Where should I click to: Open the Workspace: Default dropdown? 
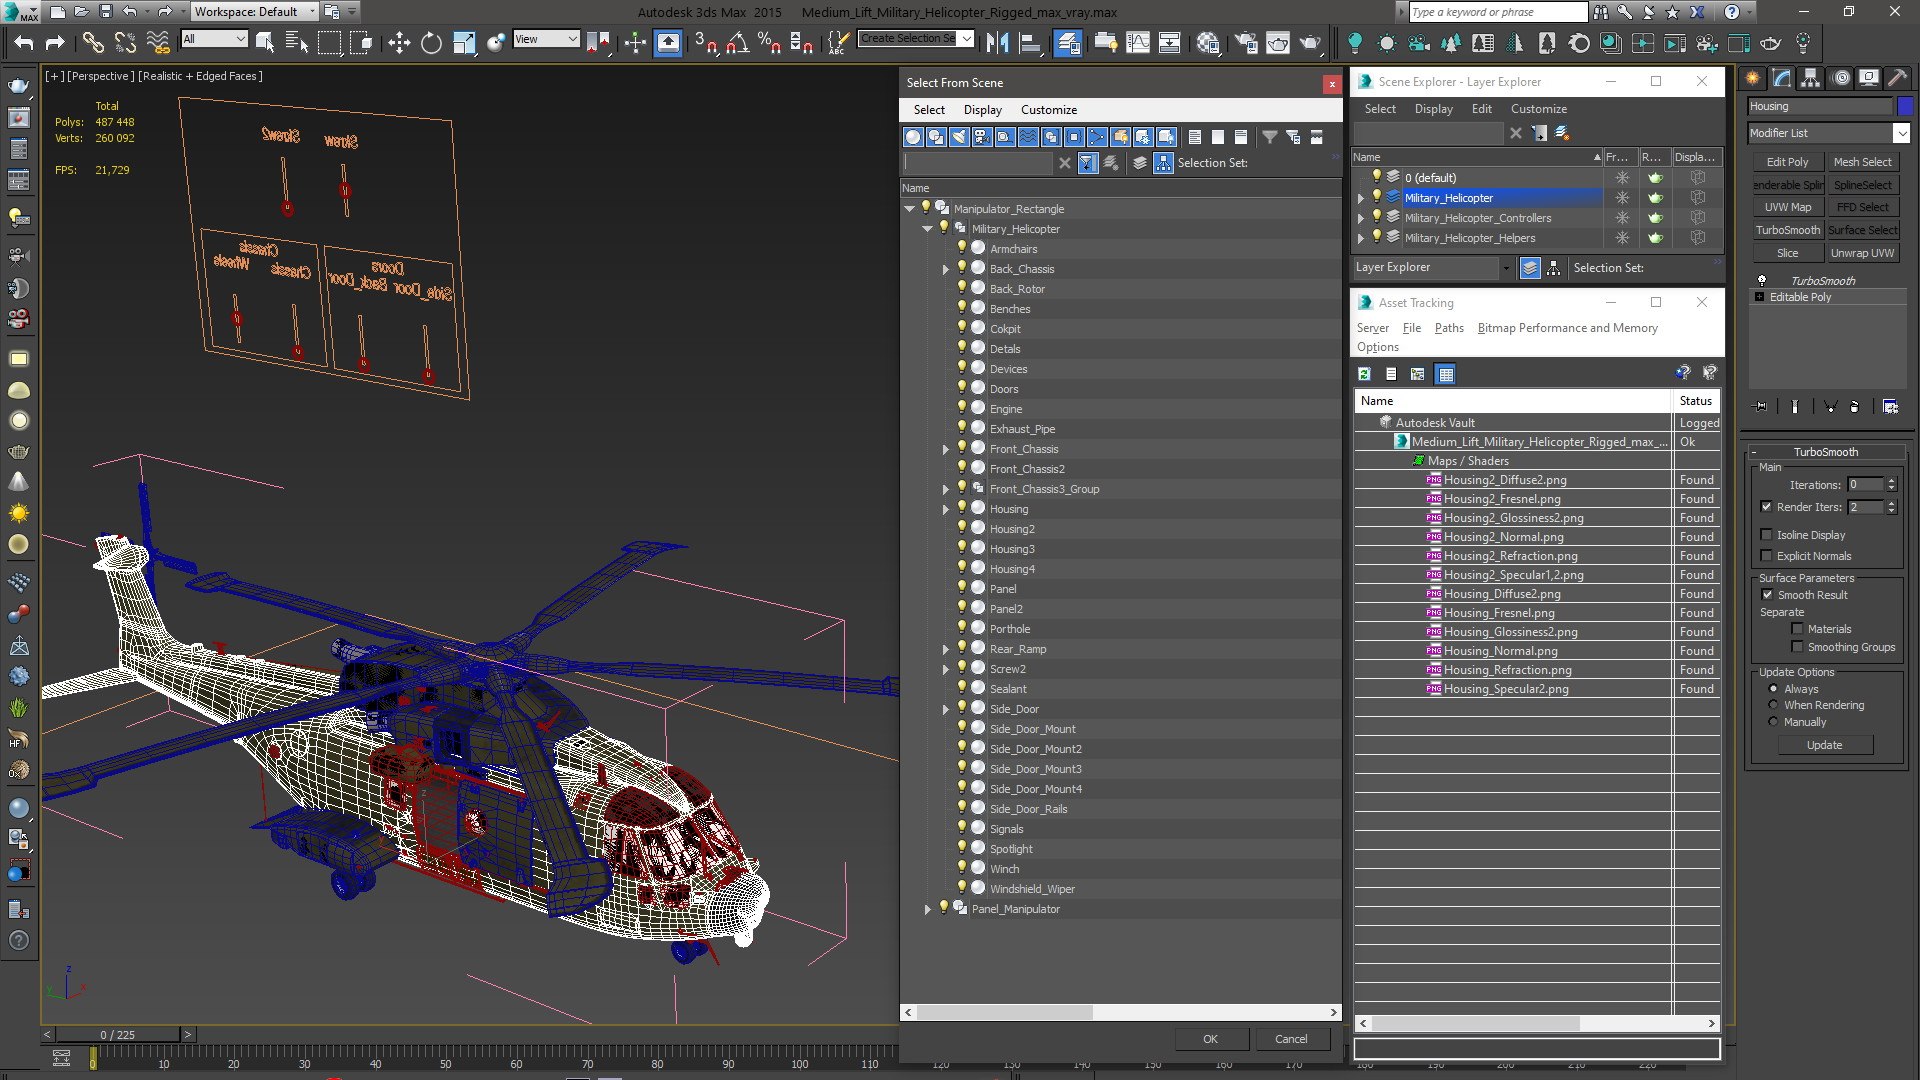click(x=254, y=12)
